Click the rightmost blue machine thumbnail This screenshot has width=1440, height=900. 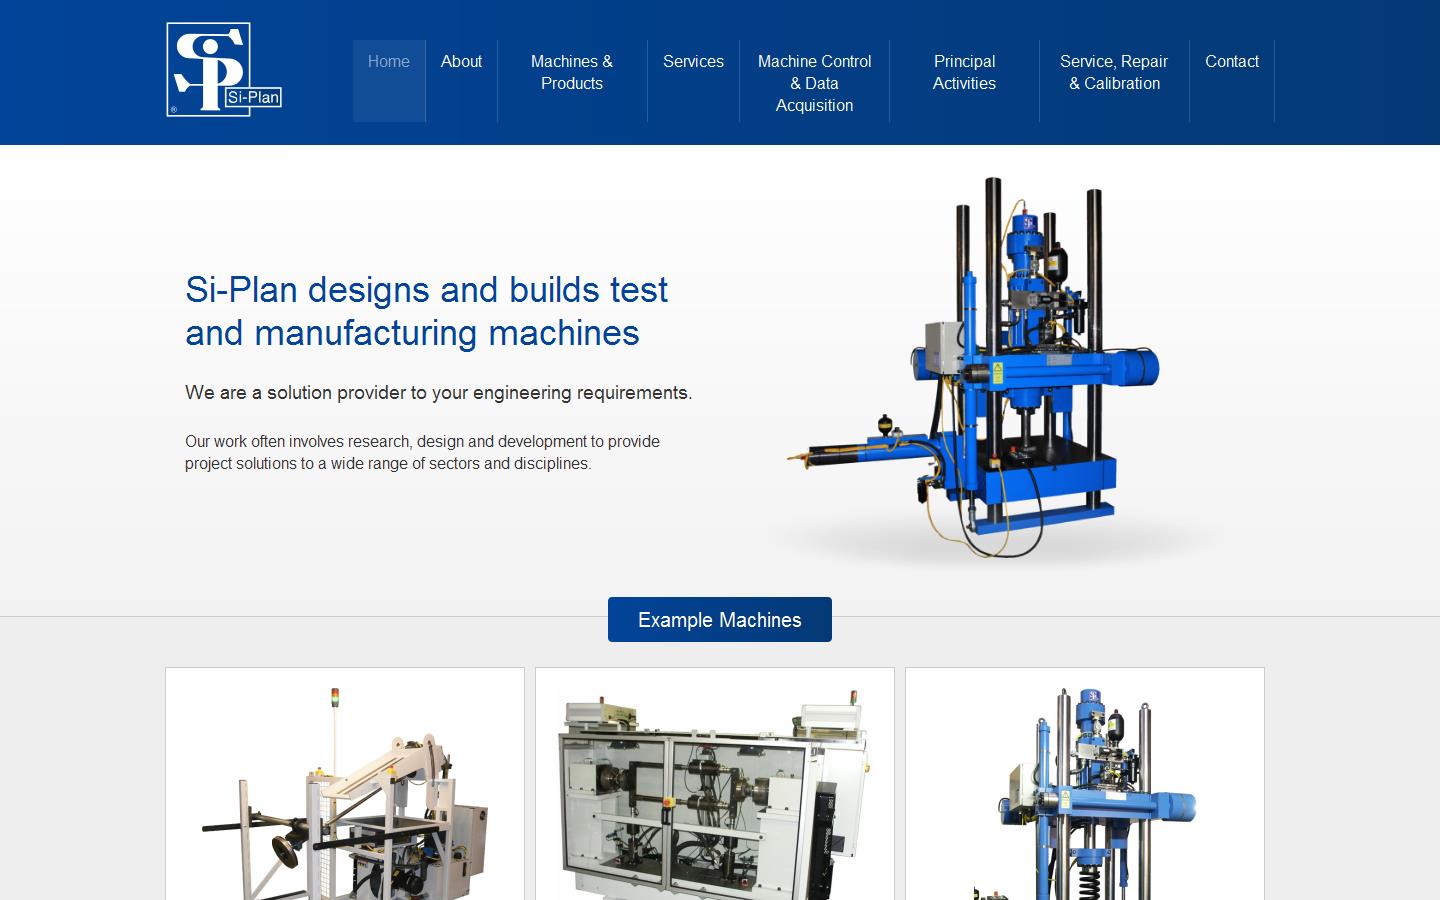pyautogui.click(x=1084, y=790)
